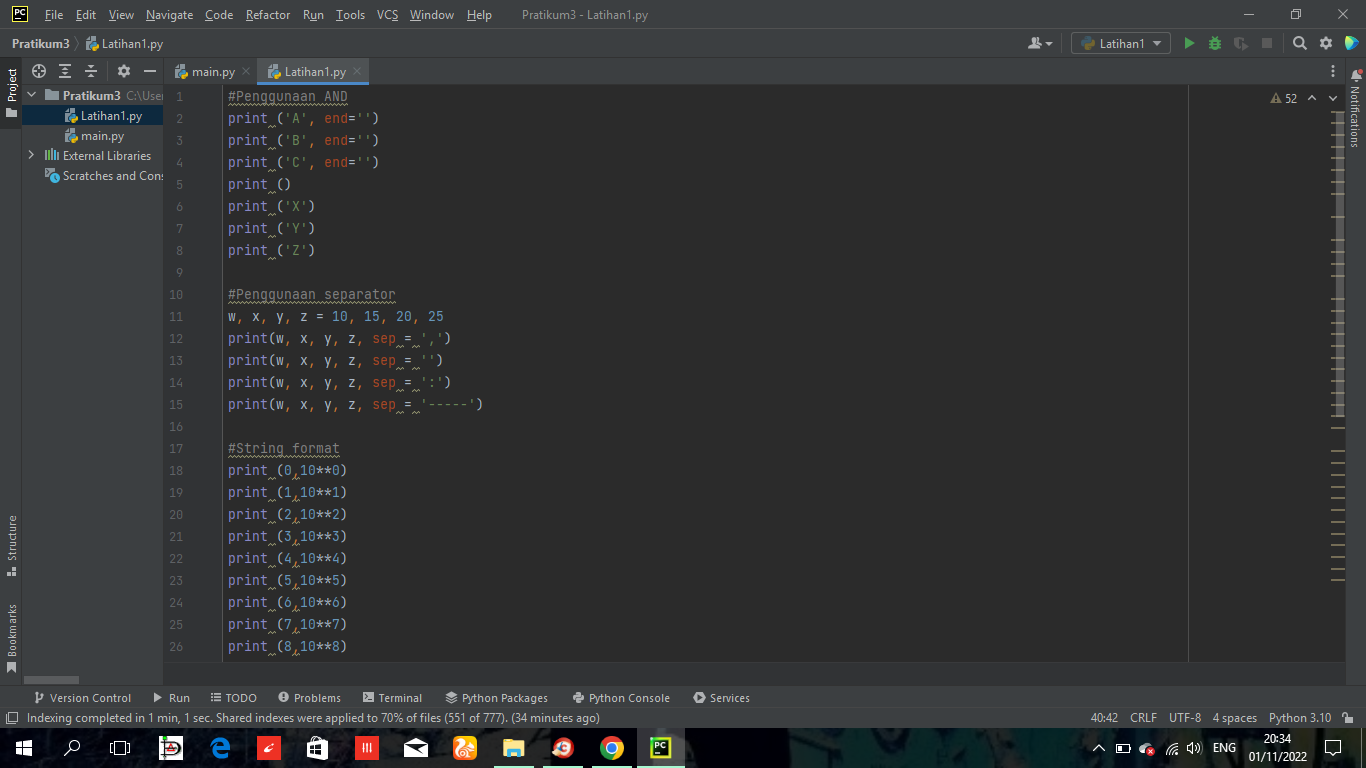Open Scratches and Consoles node
The image size is (1366, 768).
point(104,176)
